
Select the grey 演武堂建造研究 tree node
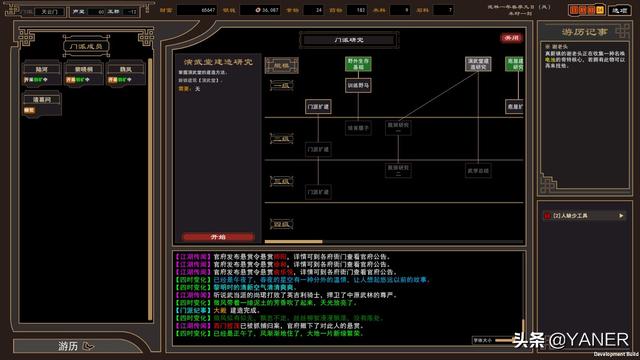click(x=478, y=64)
